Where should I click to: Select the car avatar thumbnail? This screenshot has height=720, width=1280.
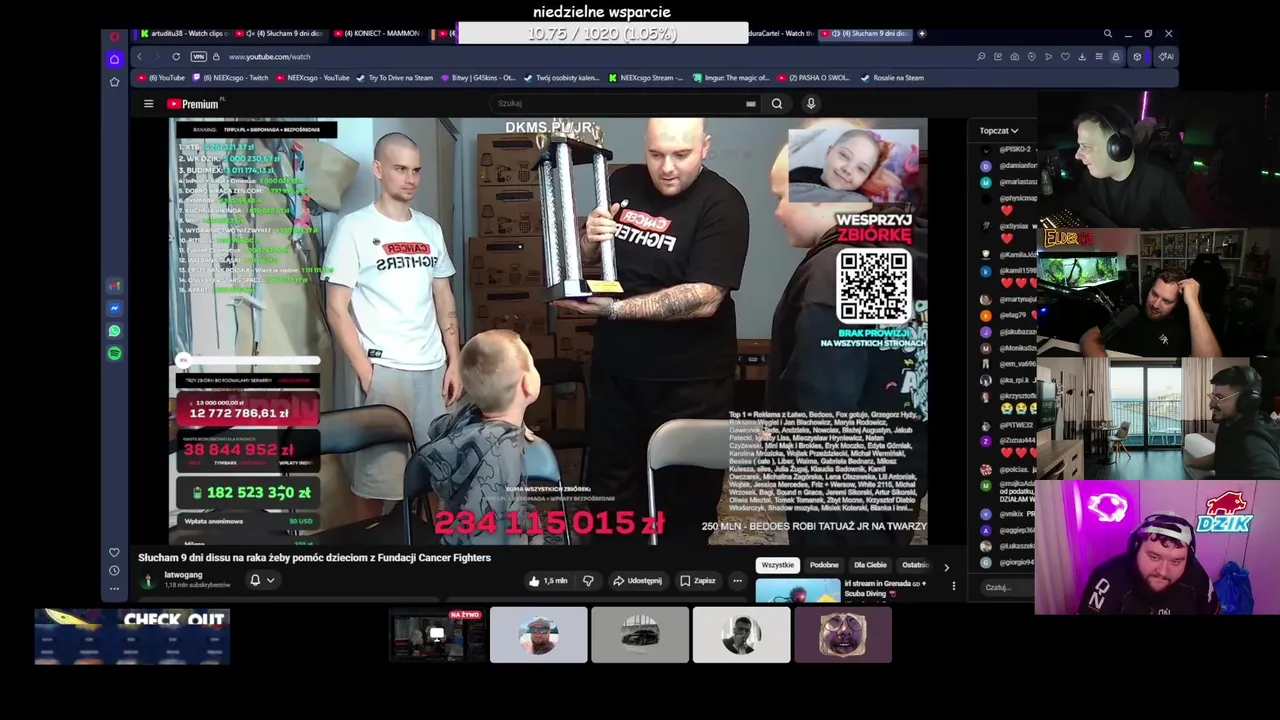(x=640, y=635)
